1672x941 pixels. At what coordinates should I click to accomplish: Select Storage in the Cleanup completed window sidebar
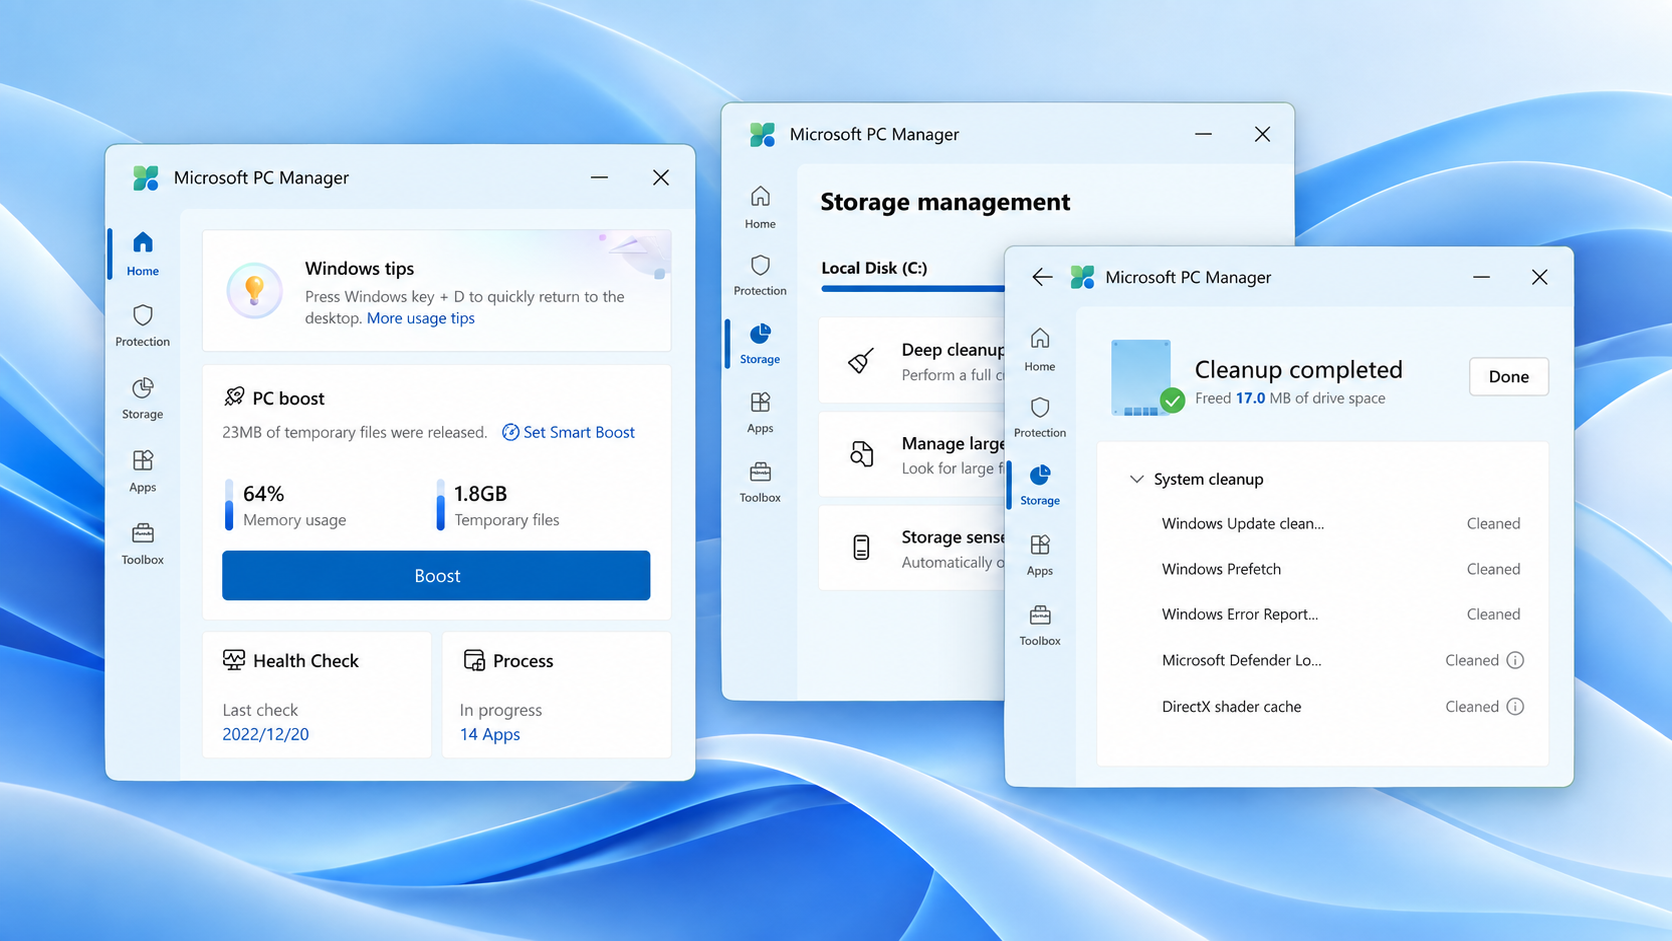tap(1040, 485)
